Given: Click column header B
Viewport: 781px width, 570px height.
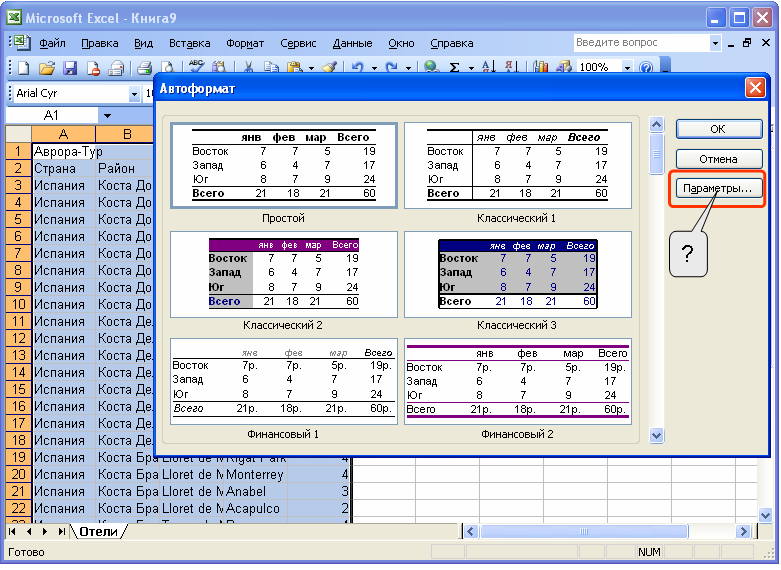Looking at the screenshot, I should click(x=127, y=134).
